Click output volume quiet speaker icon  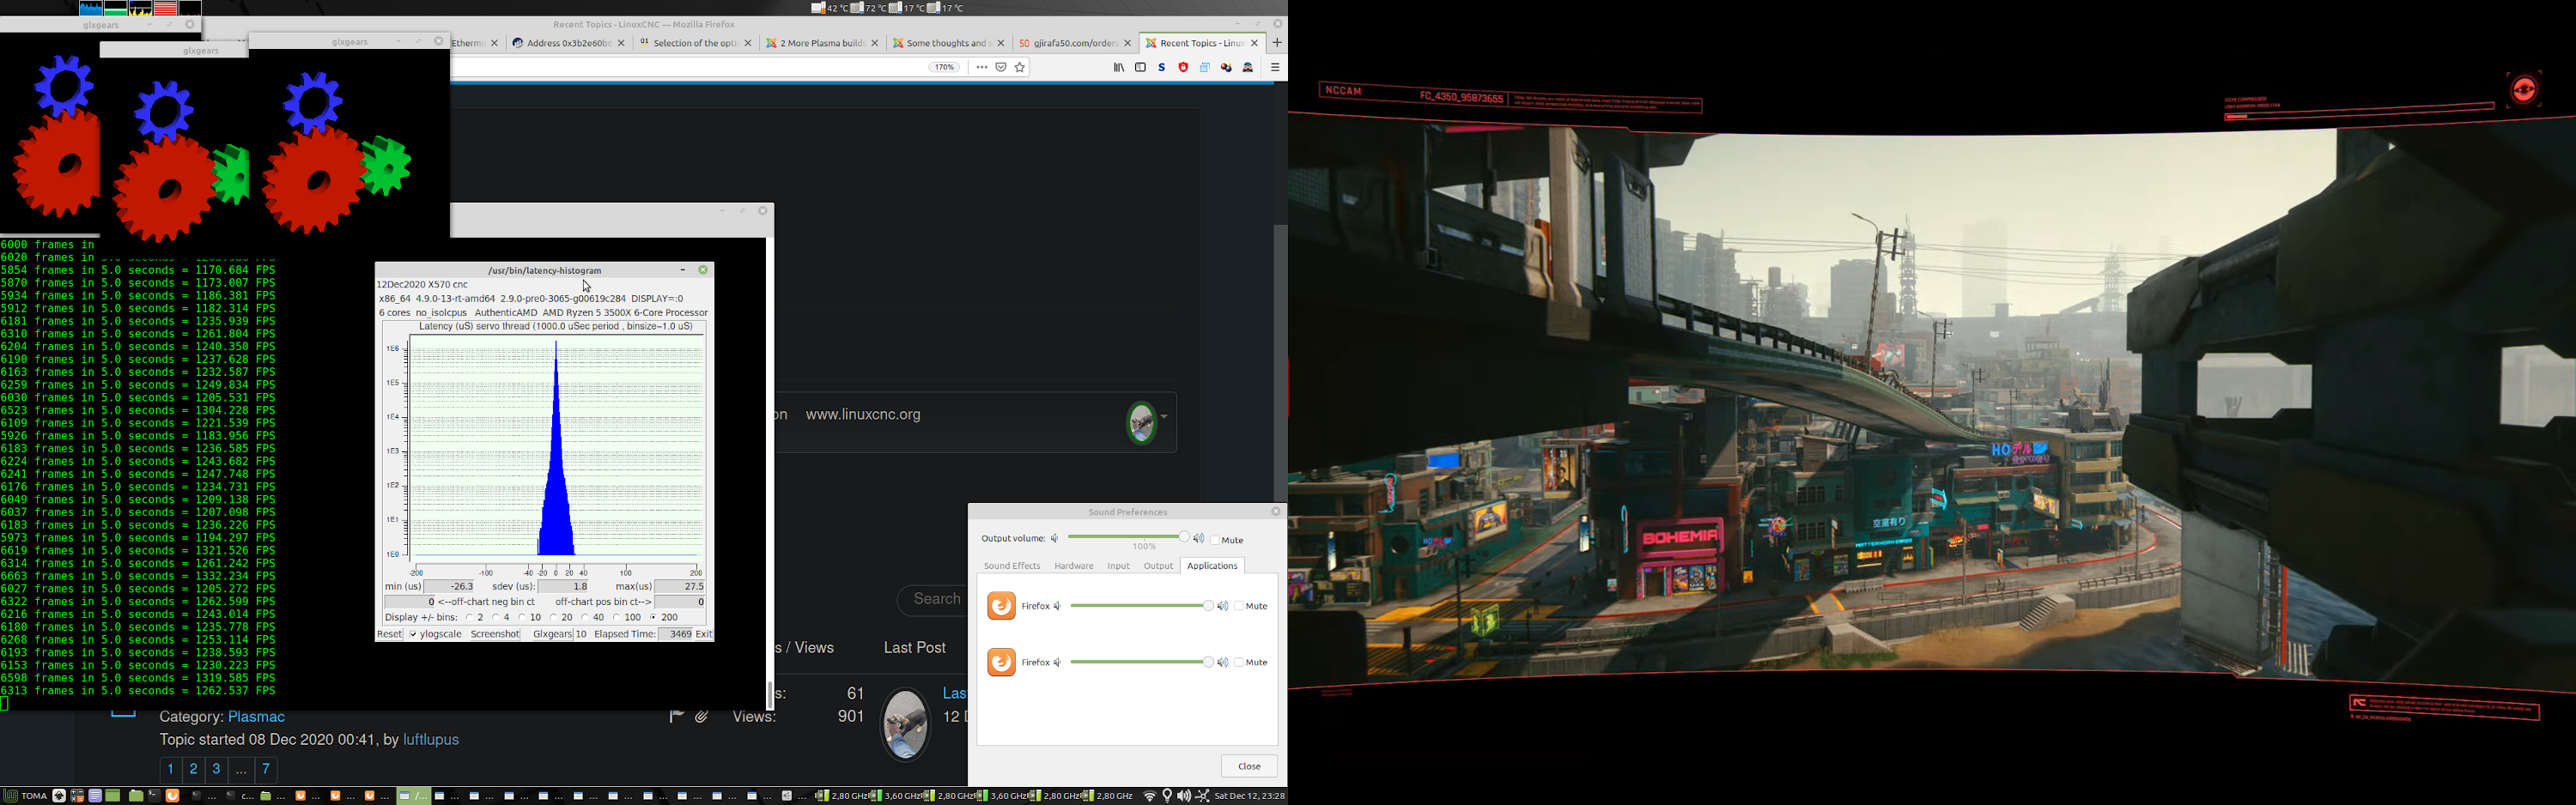pyautogui.click(x=1055, y=539)
